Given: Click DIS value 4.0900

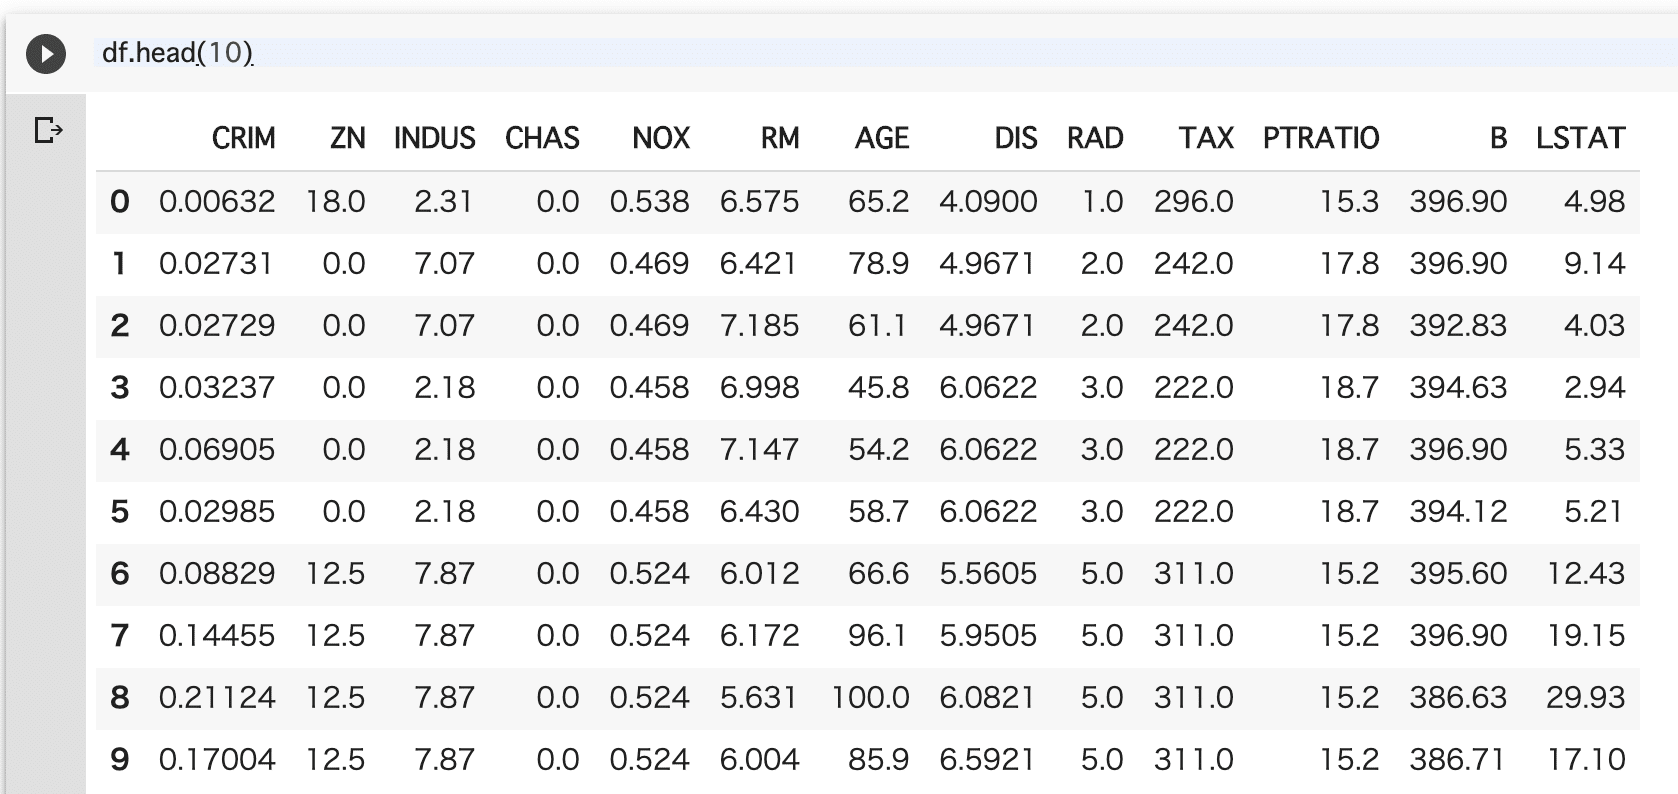Looking at the screenshot, I should (x=988, y=202).
